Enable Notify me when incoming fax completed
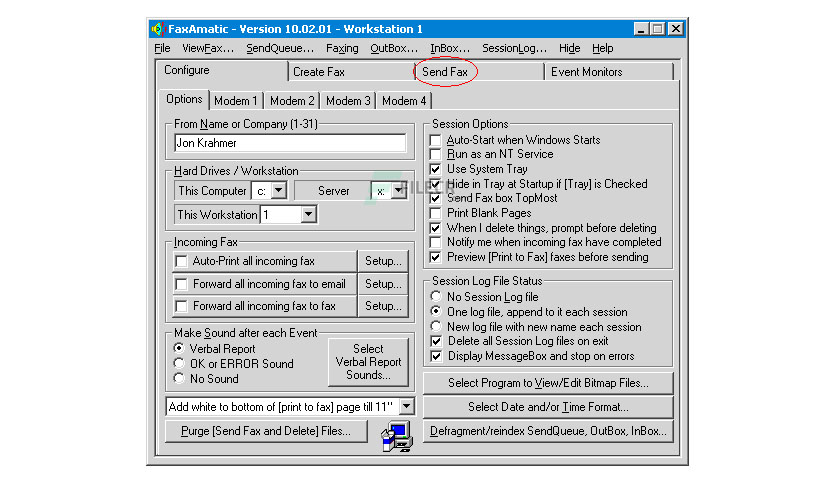 point(436,243)
